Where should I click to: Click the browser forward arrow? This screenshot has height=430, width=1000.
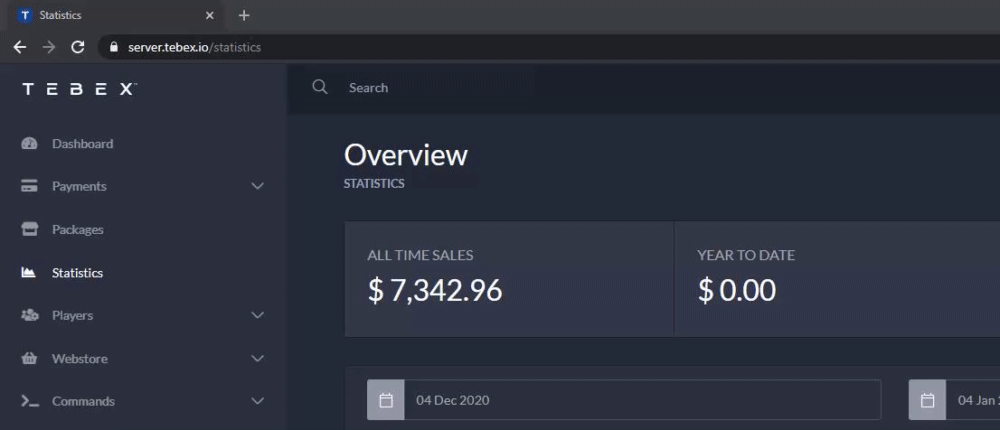pos(48,47)
